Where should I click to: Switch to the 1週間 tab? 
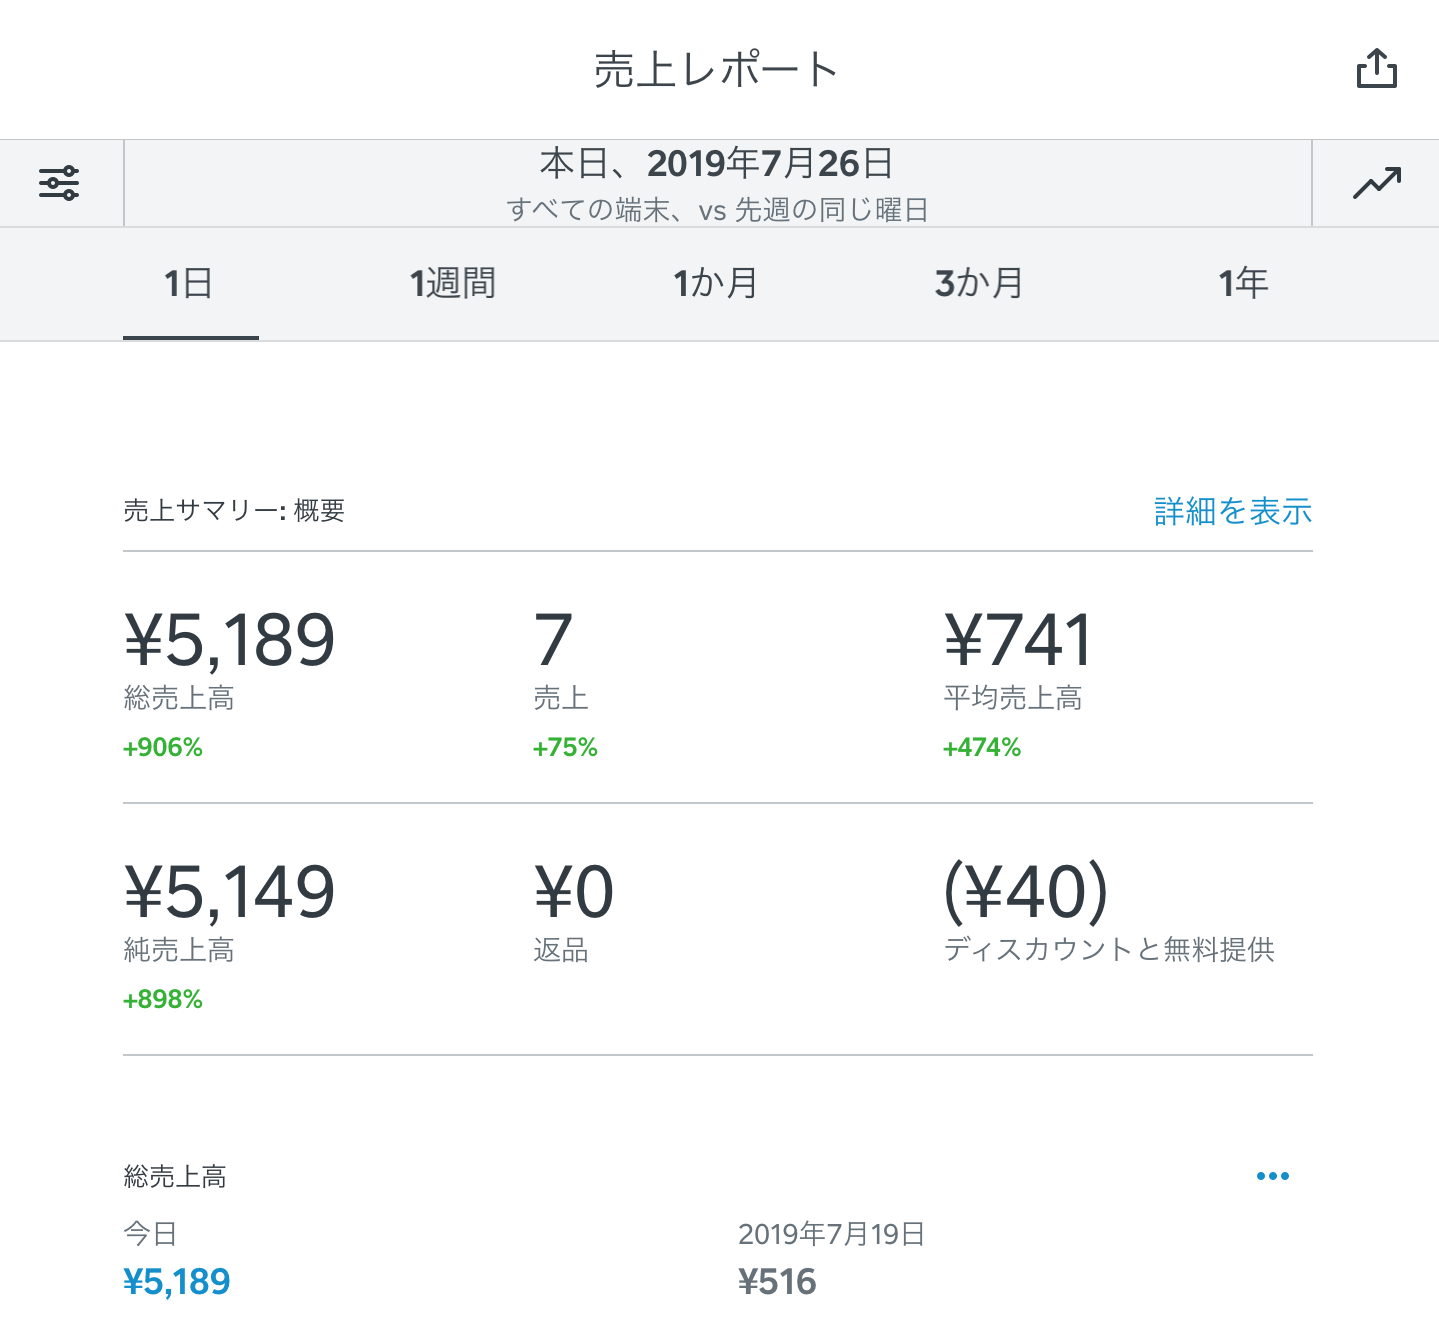(453, 283)
